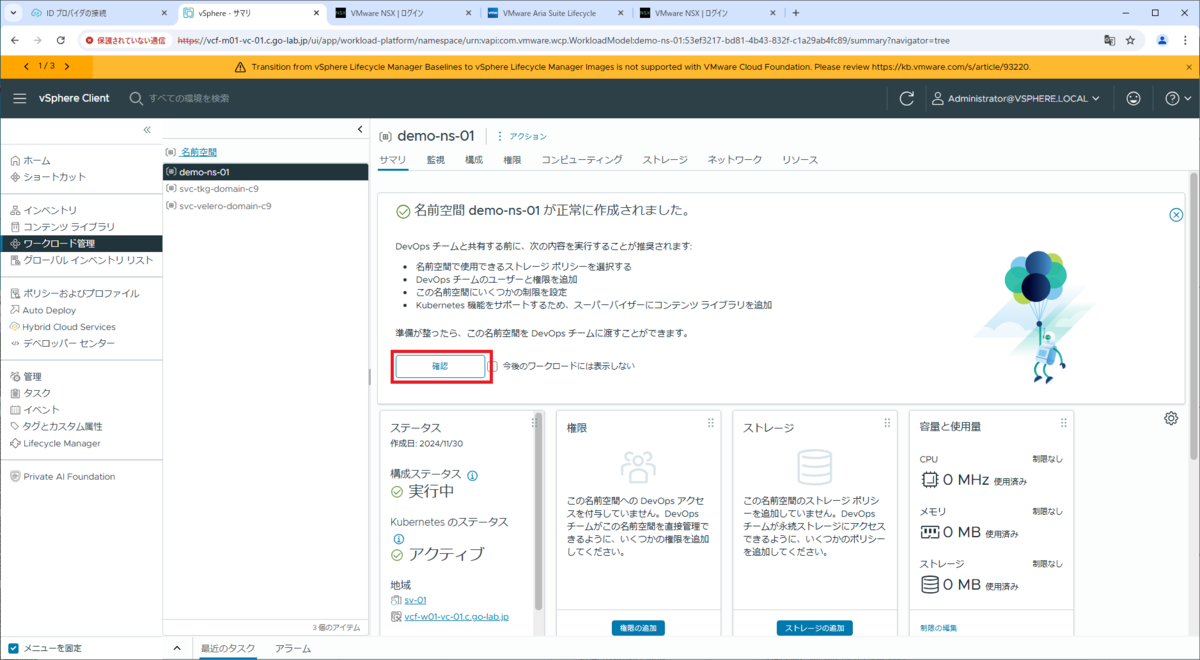
Task: Go to previous notification banner message
Action: tap(27, 66)
